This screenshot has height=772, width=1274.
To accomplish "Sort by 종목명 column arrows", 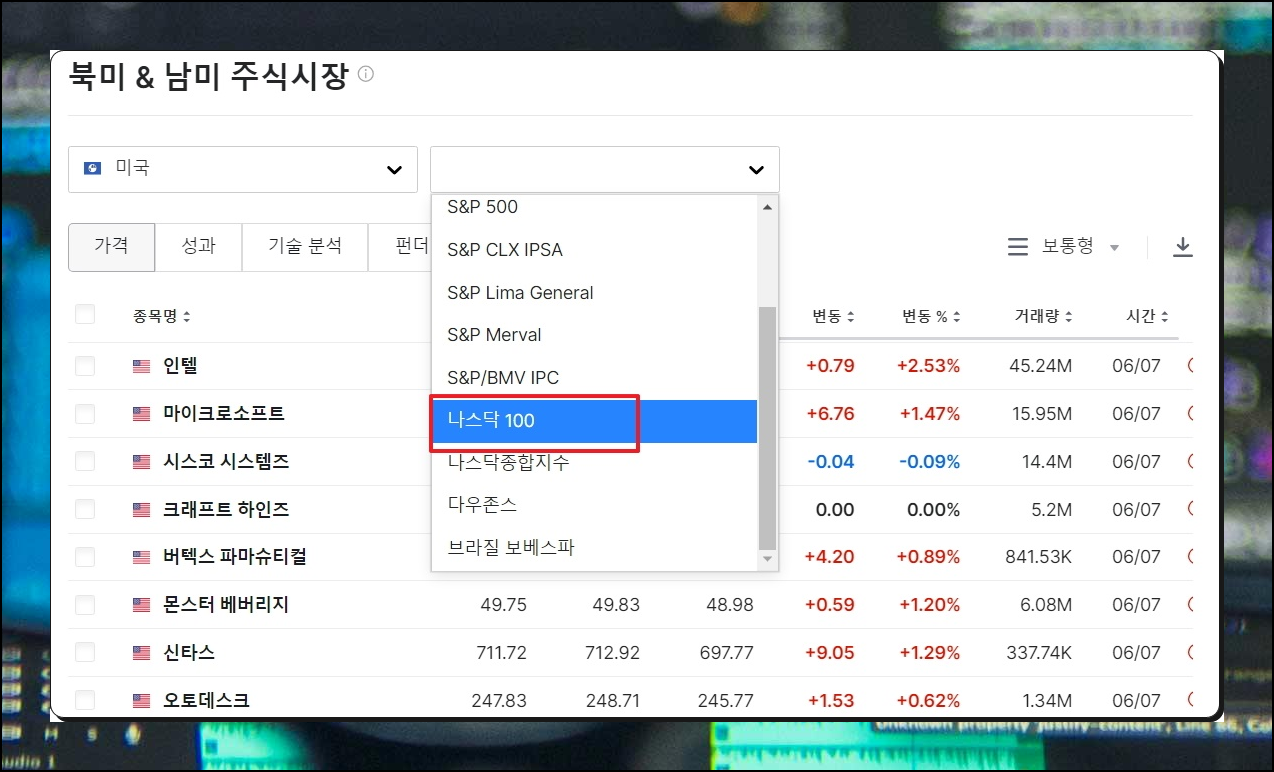I will (187, 317).
